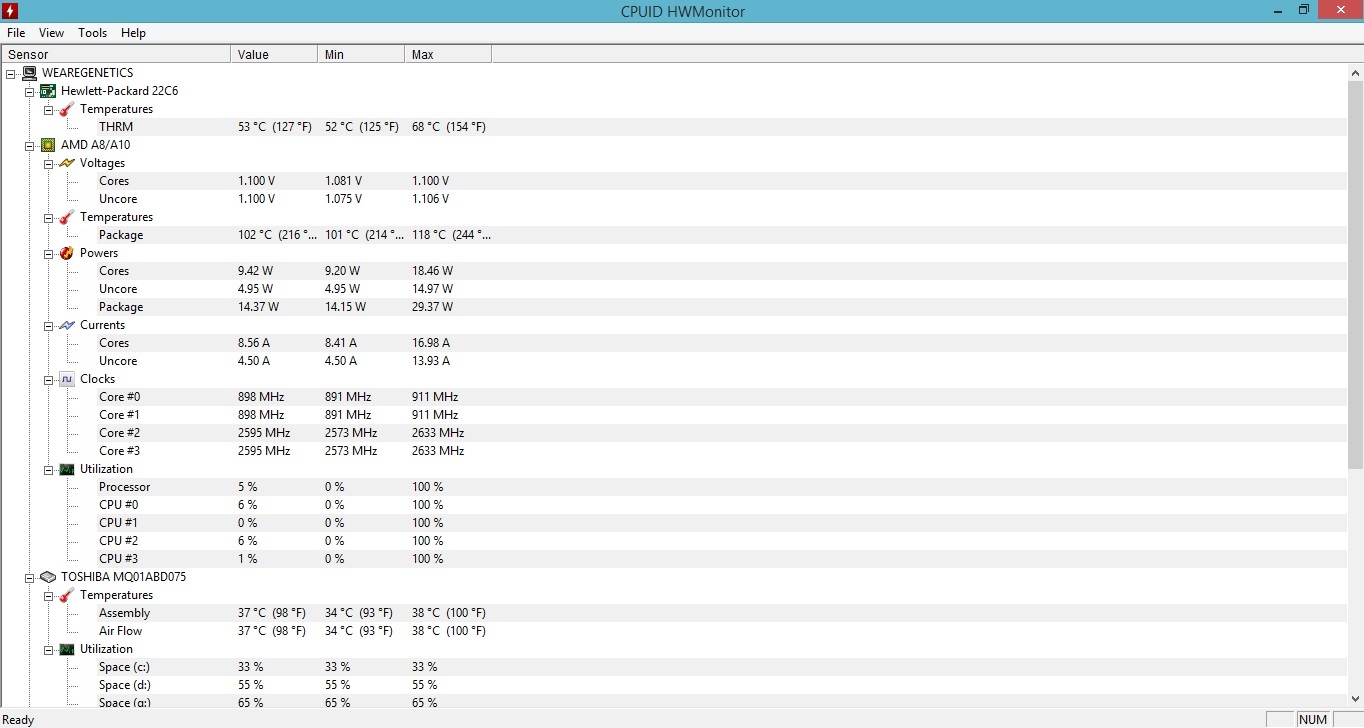This screenshot has width=1364, height=728.
Task: Click the Hewlett-Packard 22C6 motherboard icon
Action: pyautogui.click(x=48, y=91)
